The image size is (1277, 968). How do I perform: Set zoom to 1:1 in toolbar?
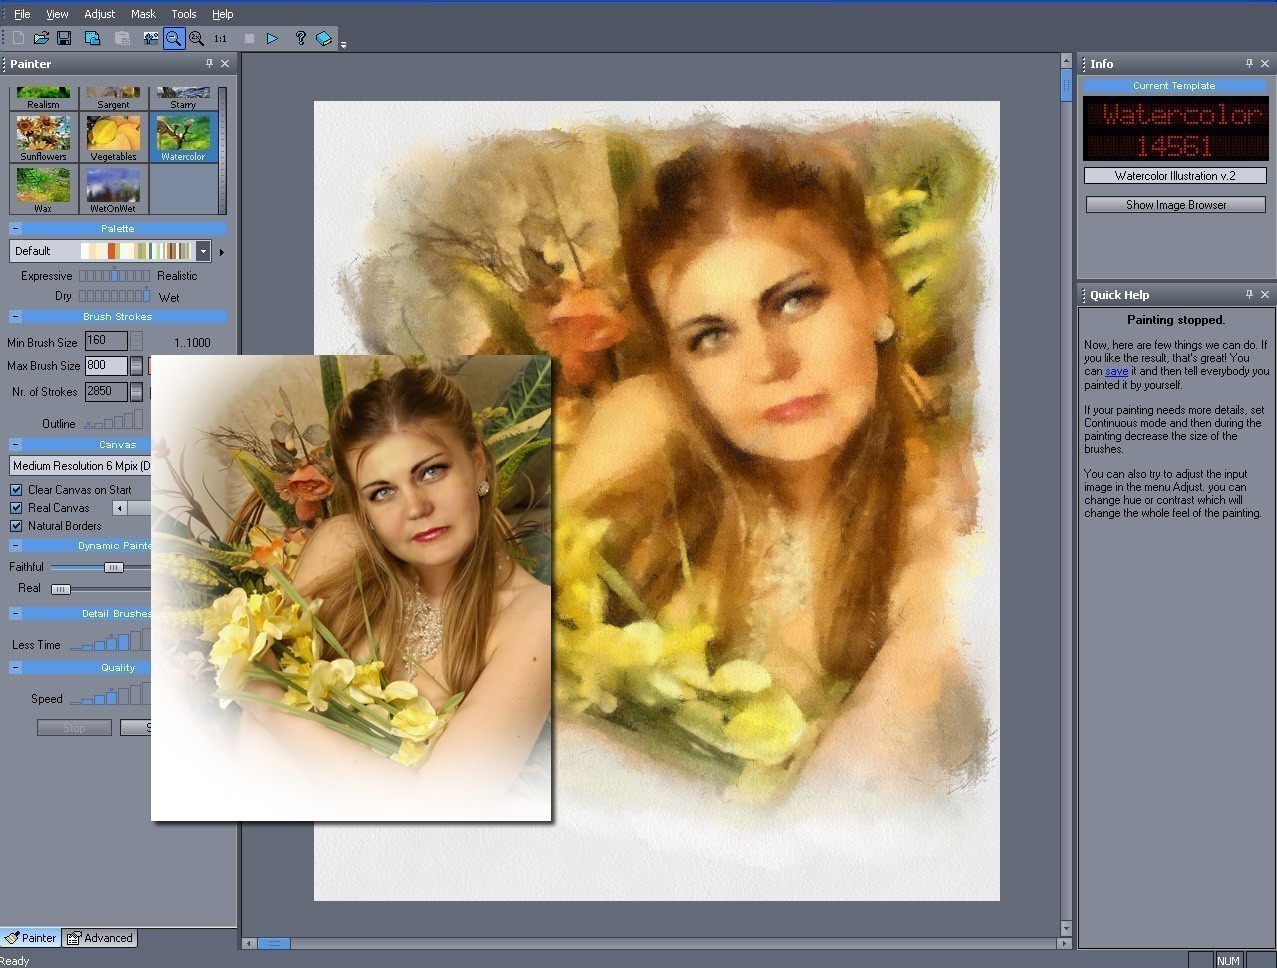[220, 39]
